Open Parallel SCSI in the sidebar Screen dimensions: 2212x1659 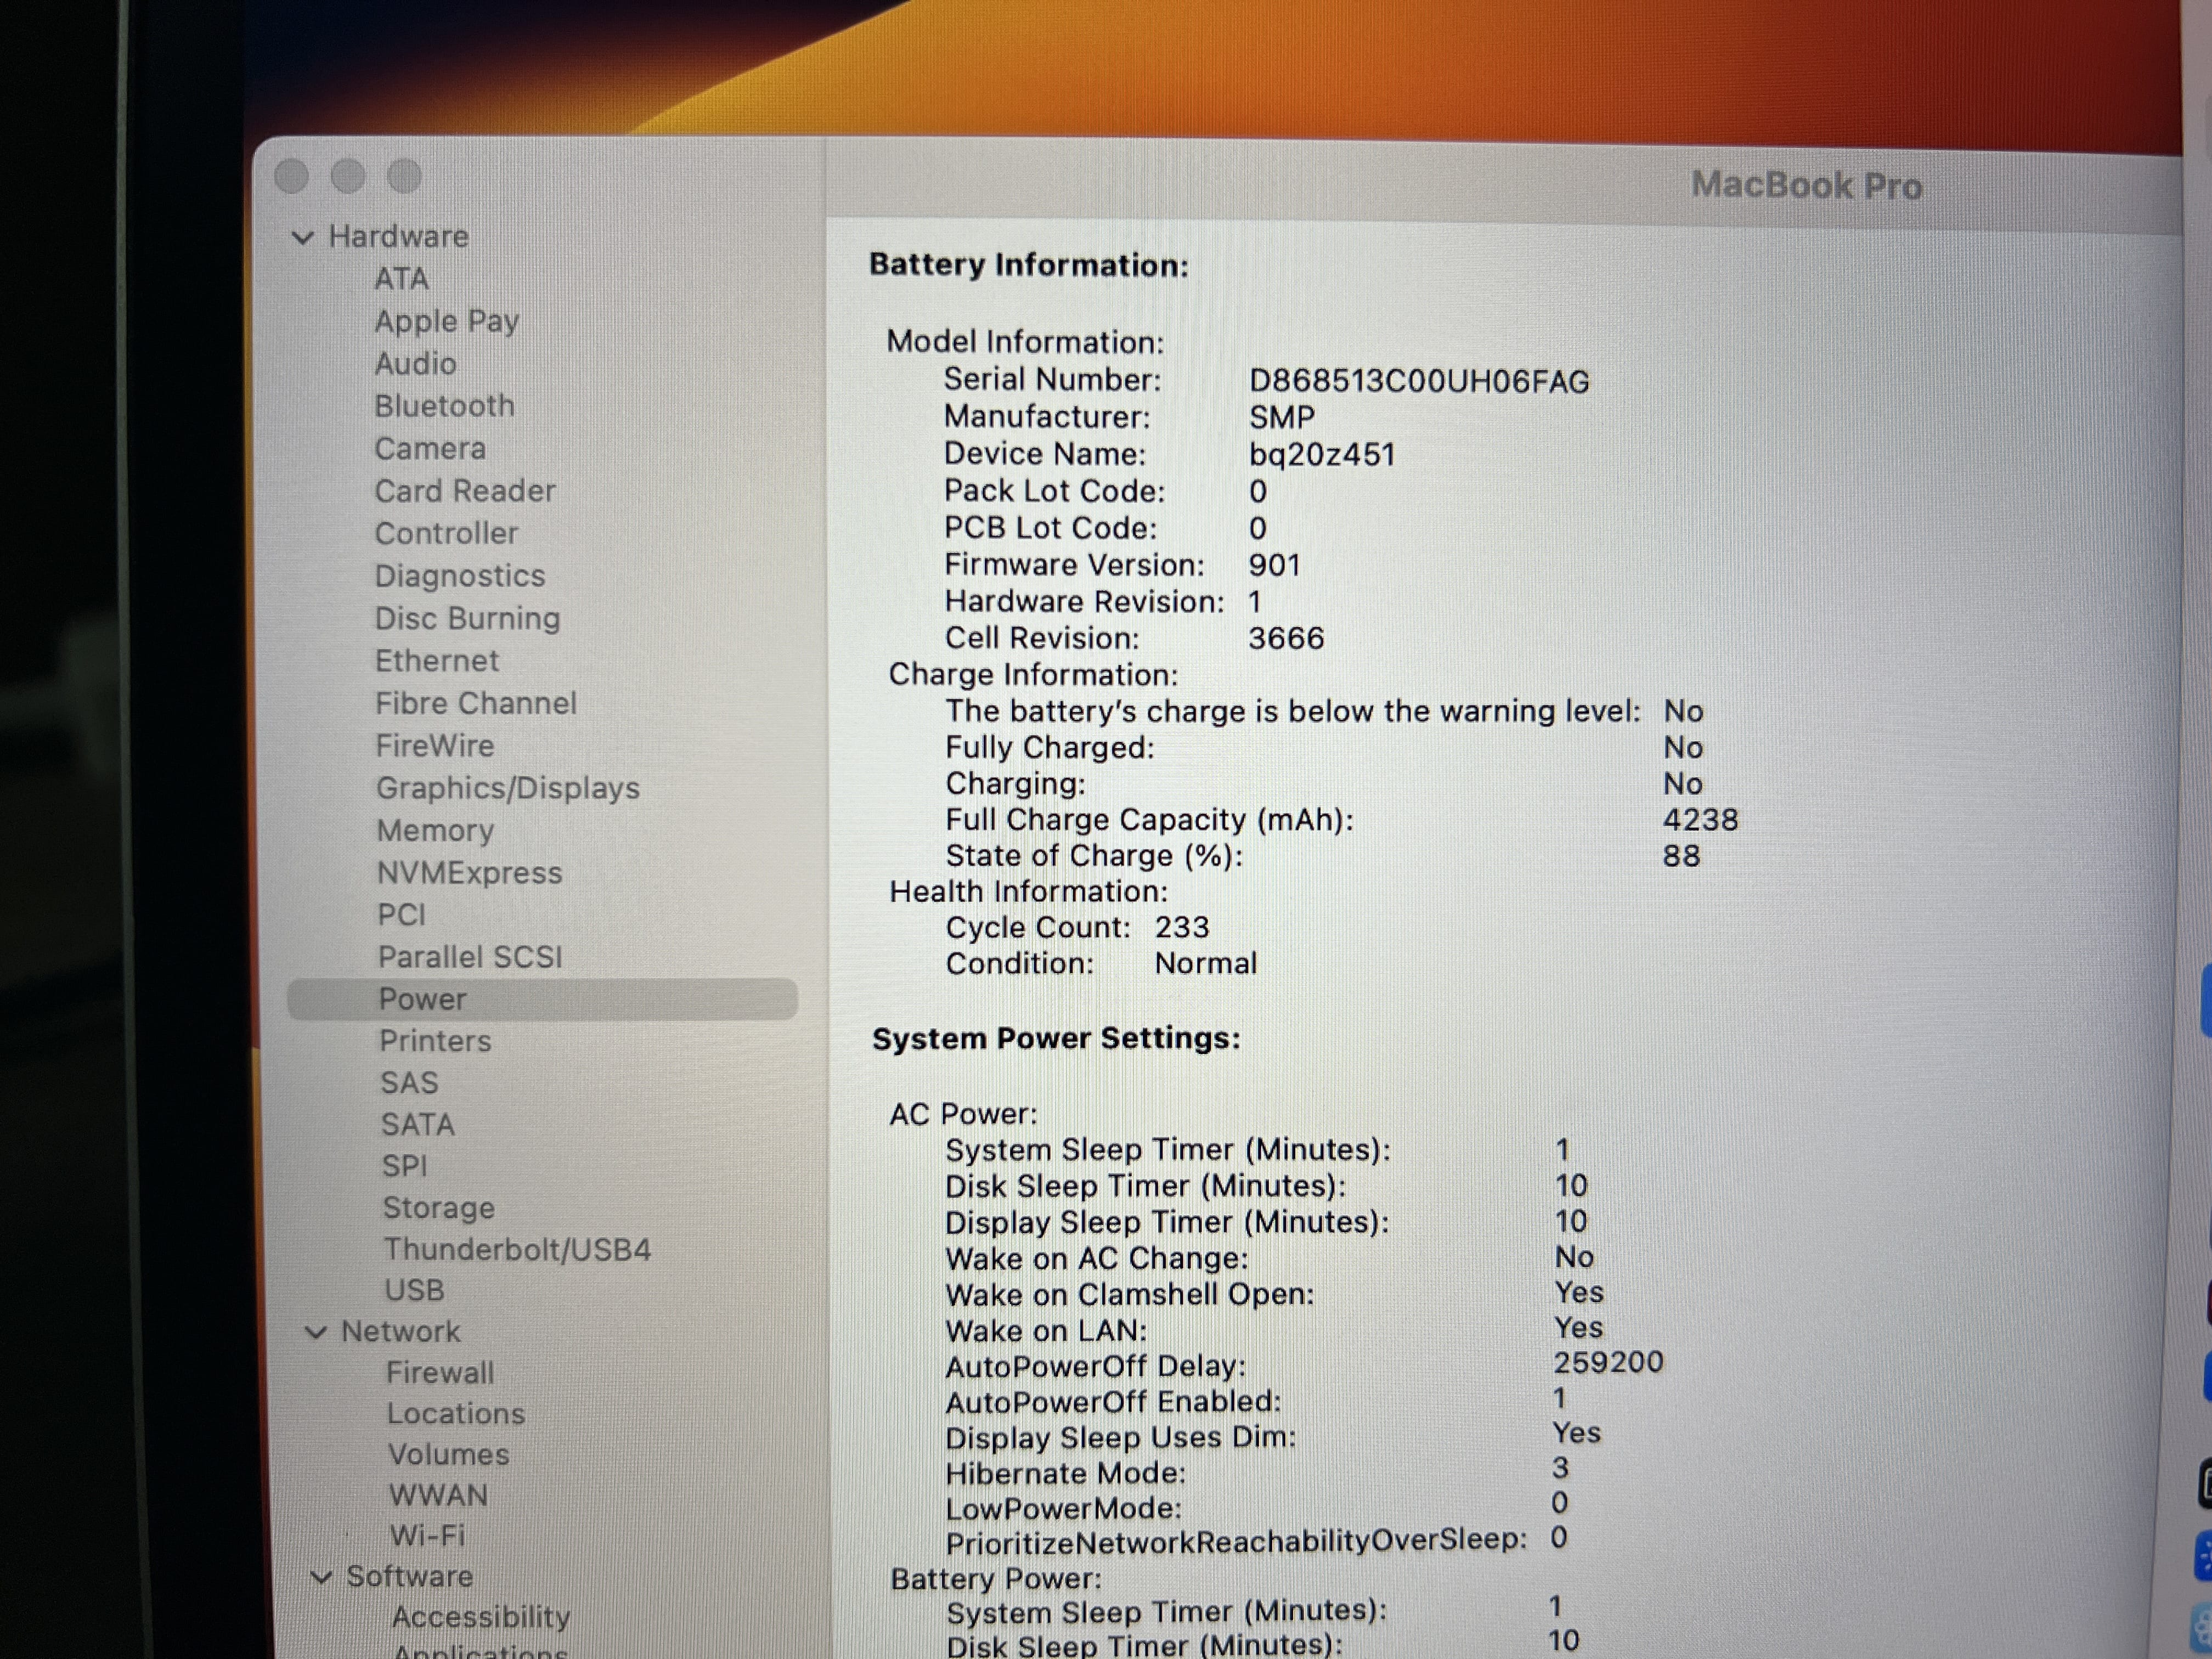click(x=470, y=957)
